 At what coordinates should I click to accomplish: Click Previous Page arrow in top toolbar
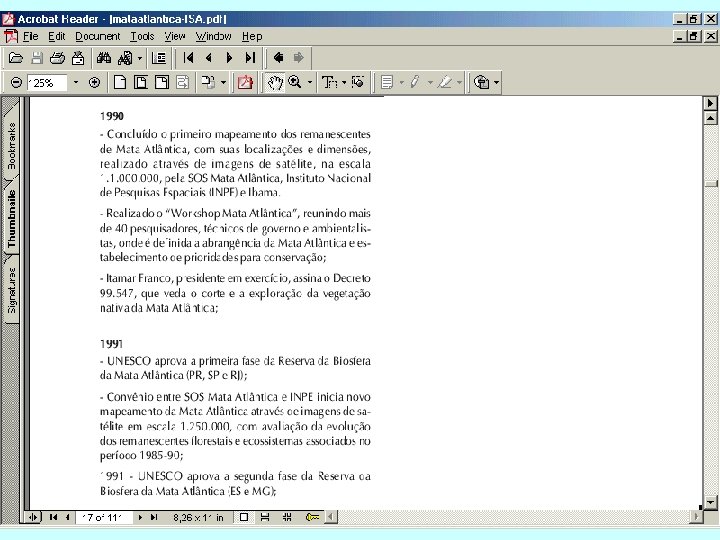pos(209,58)
